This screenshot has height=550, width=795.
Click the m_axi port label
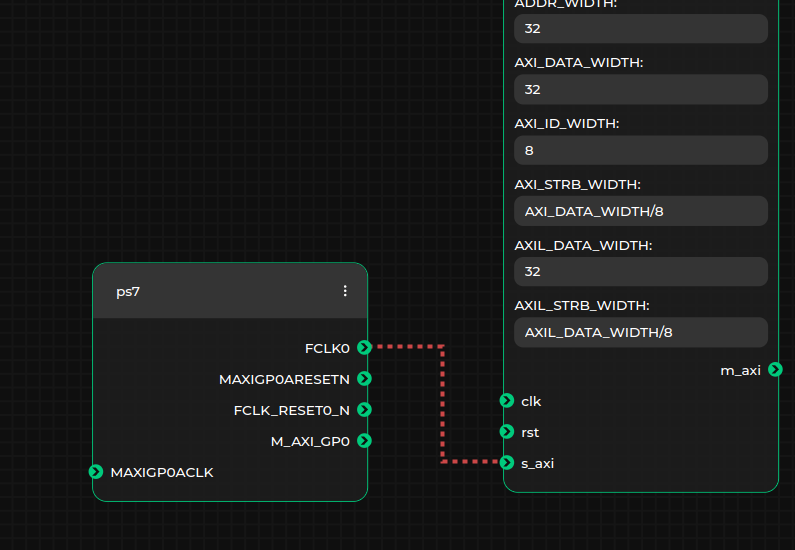point(740,371)
